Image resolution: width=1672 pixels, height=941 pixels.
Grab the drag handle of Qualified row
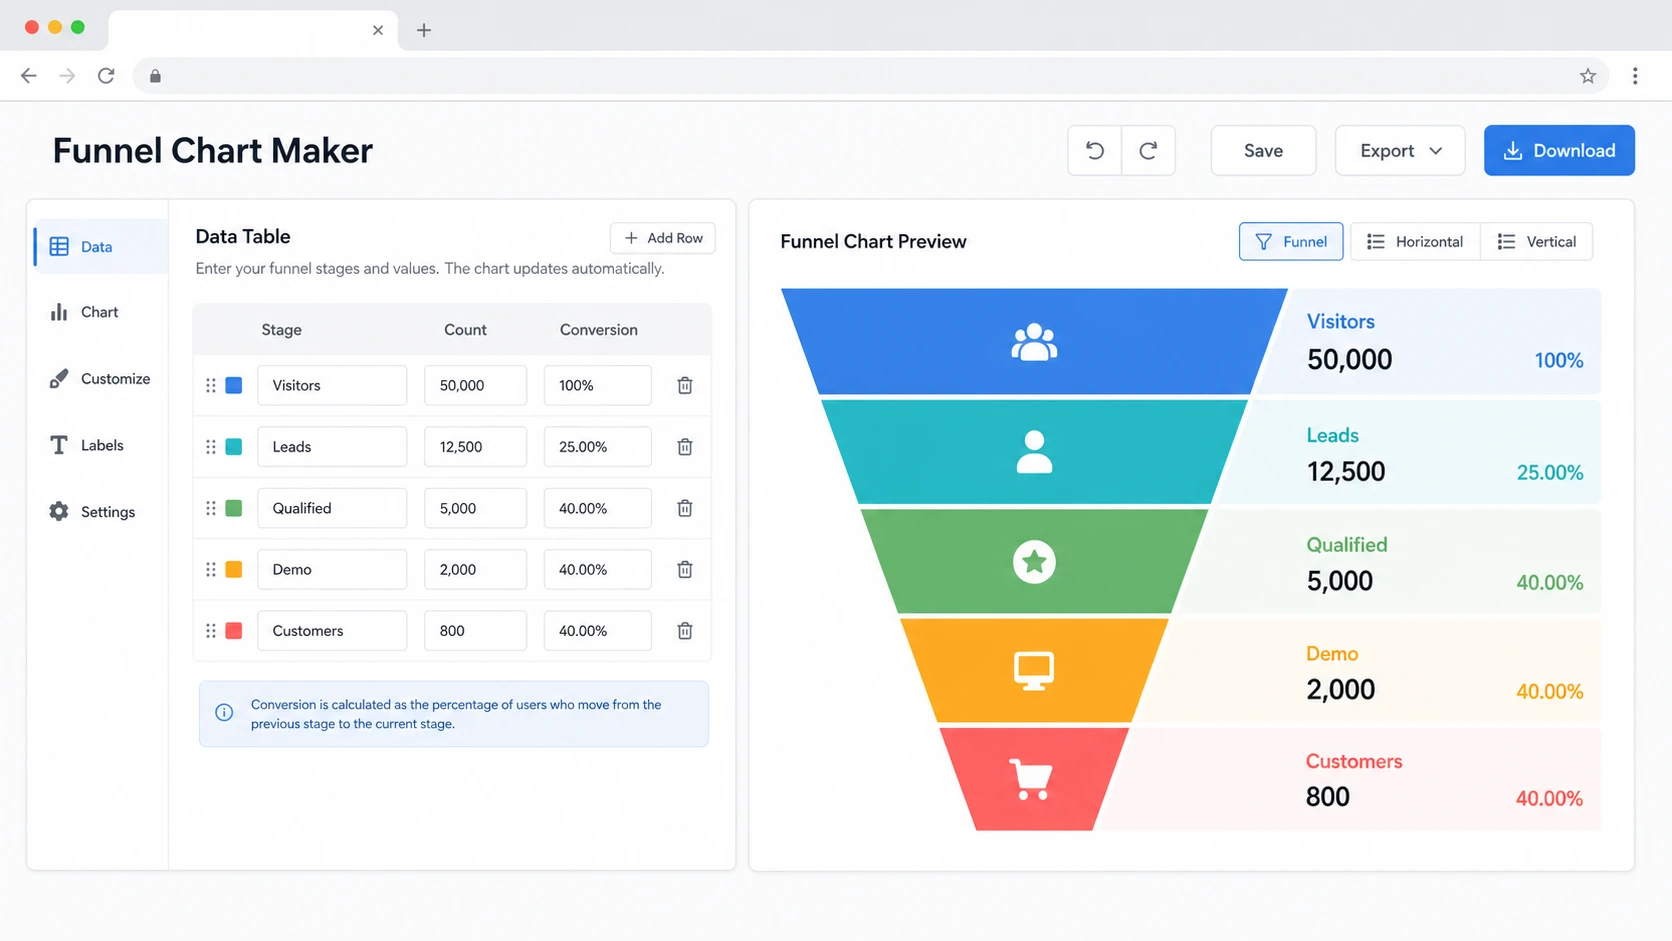click(x=211, y=508)
